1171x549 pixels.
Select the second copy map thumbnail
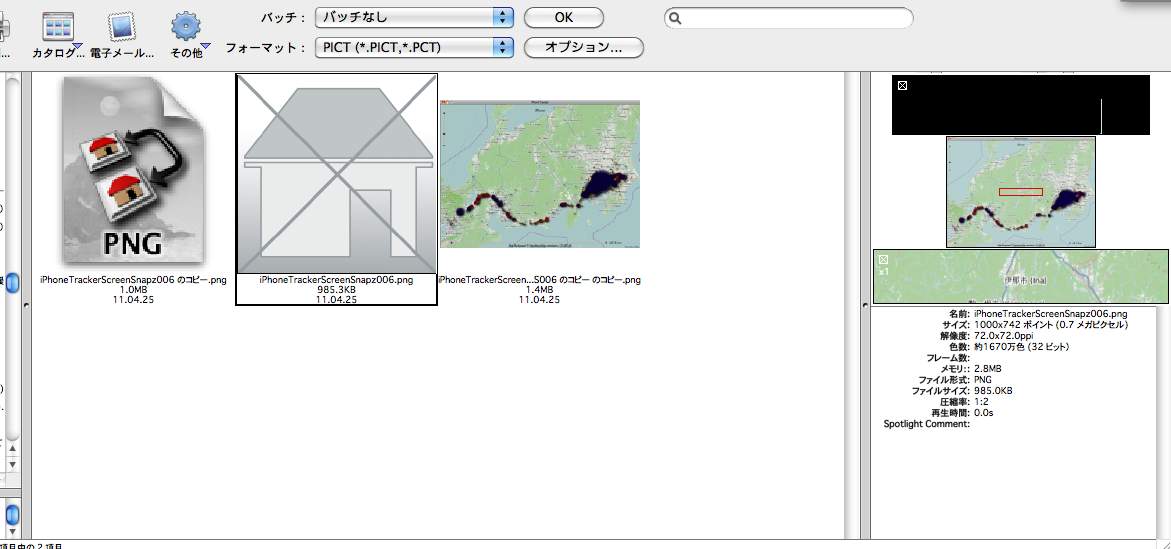539,174
